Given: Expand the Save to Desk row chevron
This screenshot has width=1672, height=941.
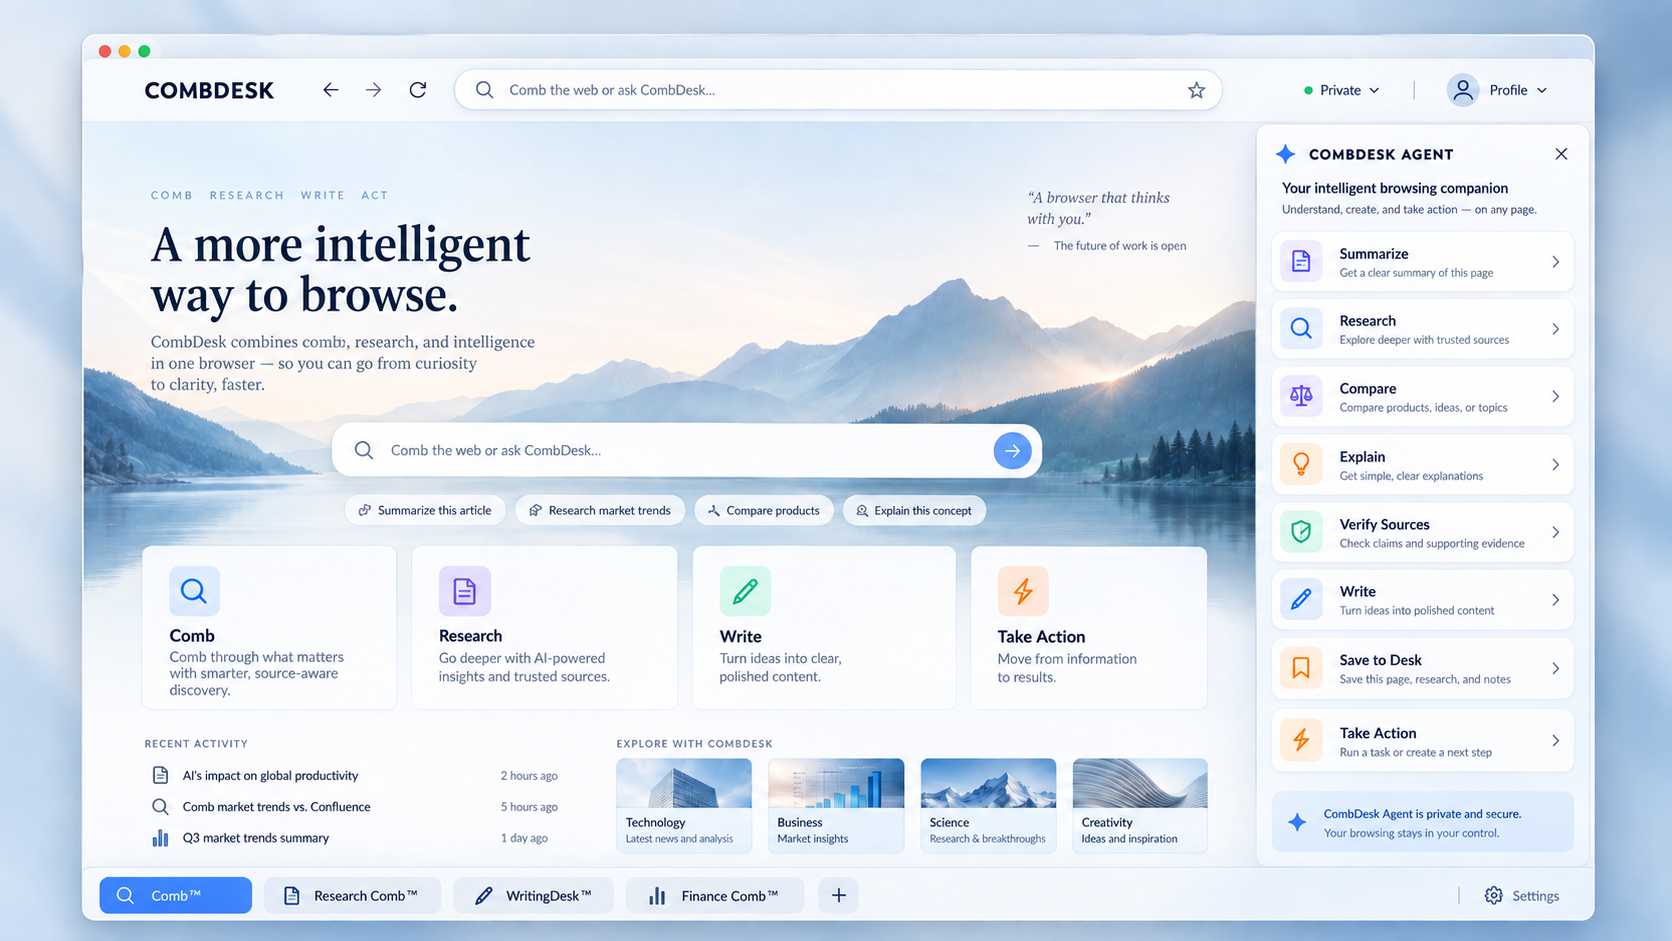Looking at the screenshot, I should point(1555,668).
